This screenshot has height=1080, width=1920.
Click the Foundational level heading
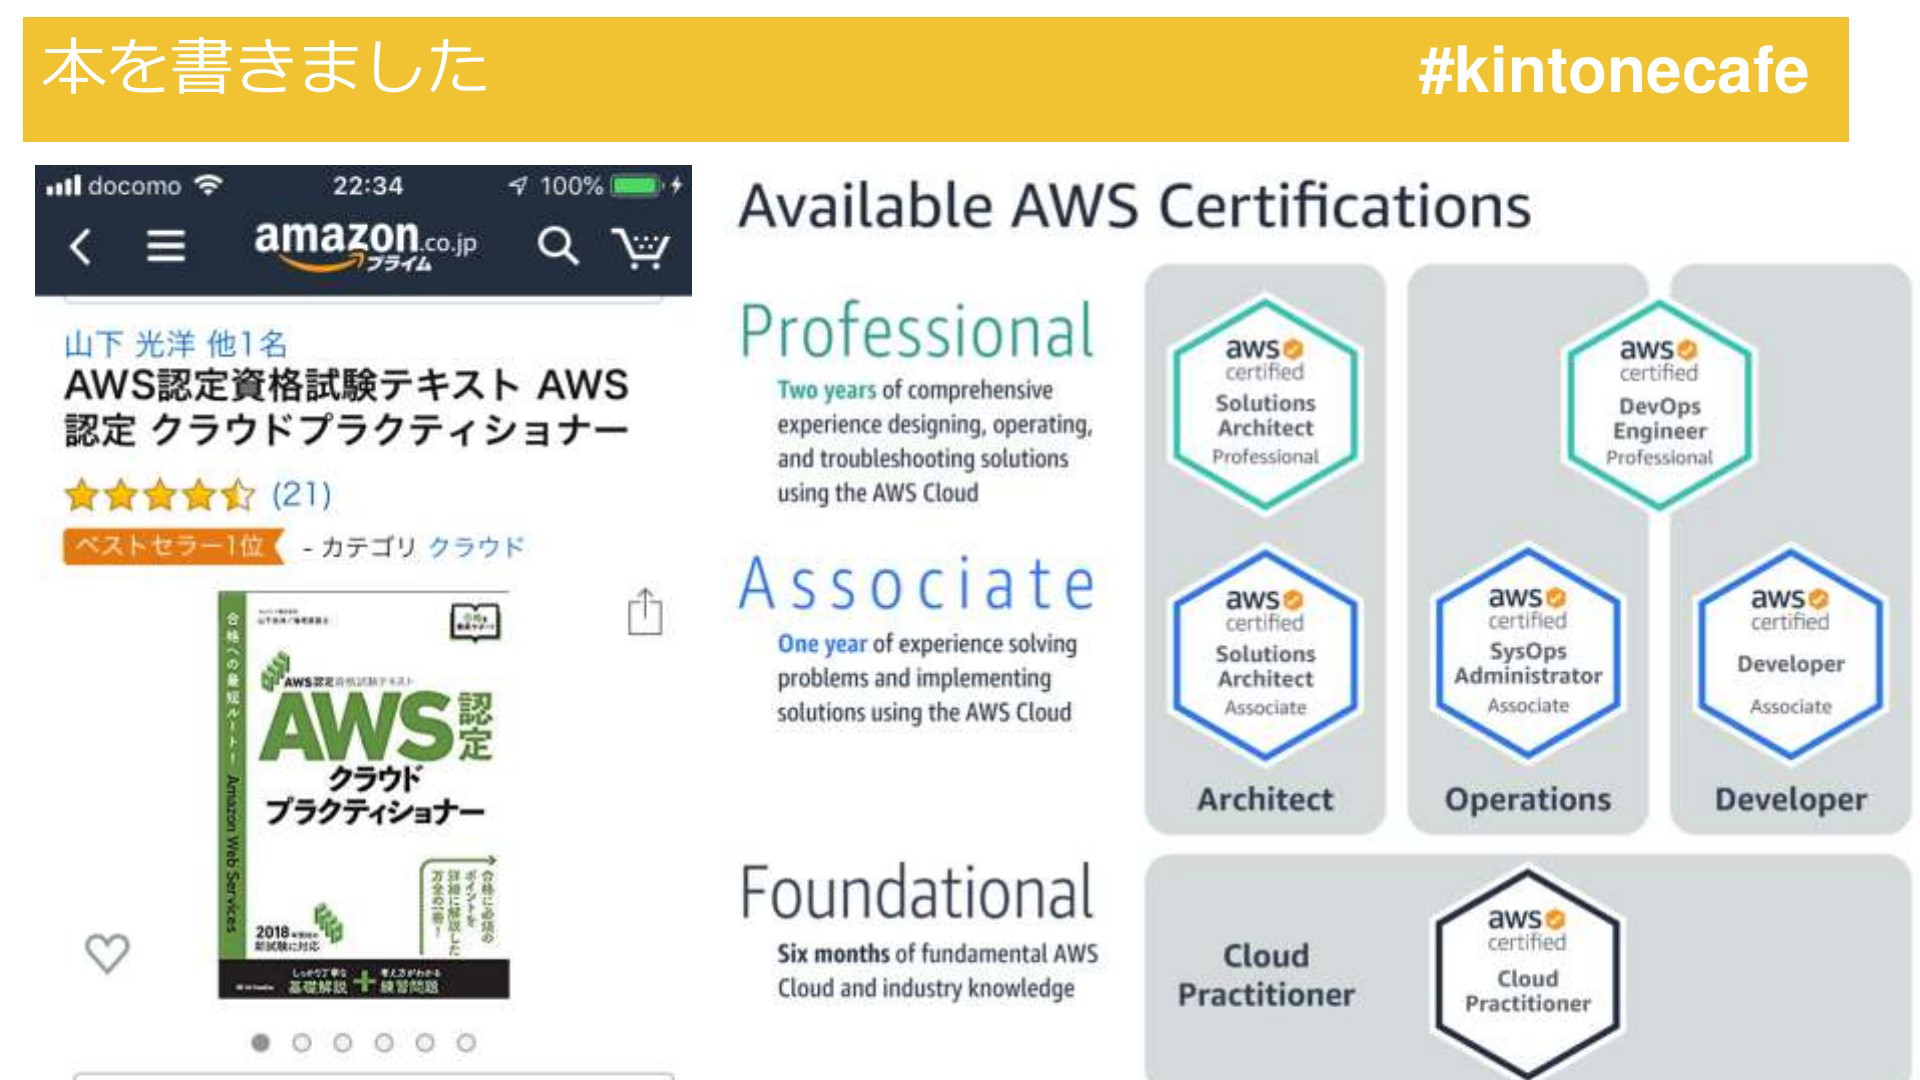tap(917, 892)
